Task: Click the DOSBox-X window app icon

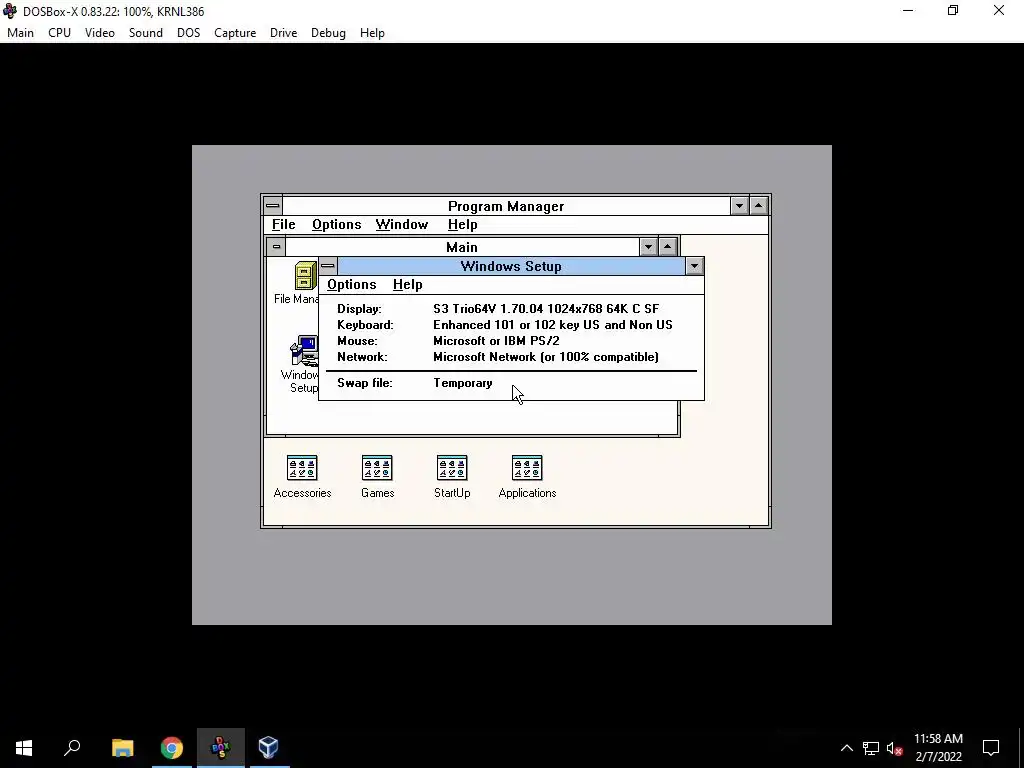Action: [10, 11]
